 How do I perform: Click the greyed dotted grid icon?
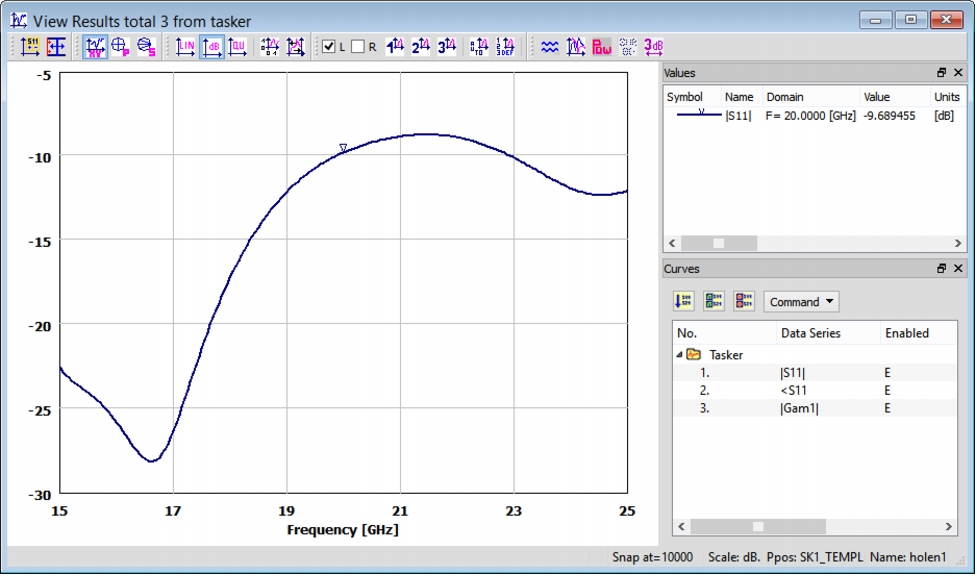627,47
